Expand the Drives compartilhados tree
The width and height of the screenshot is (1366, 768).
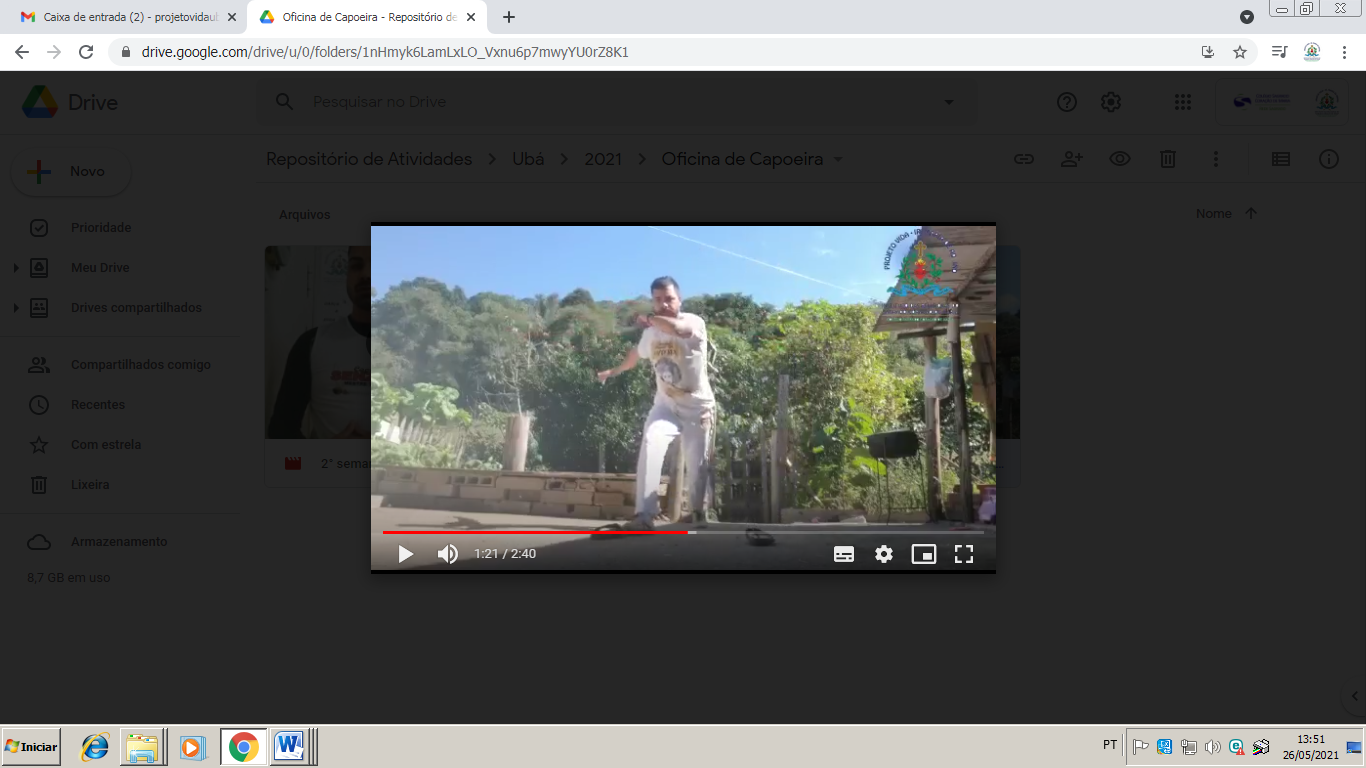tap(15, 308)
